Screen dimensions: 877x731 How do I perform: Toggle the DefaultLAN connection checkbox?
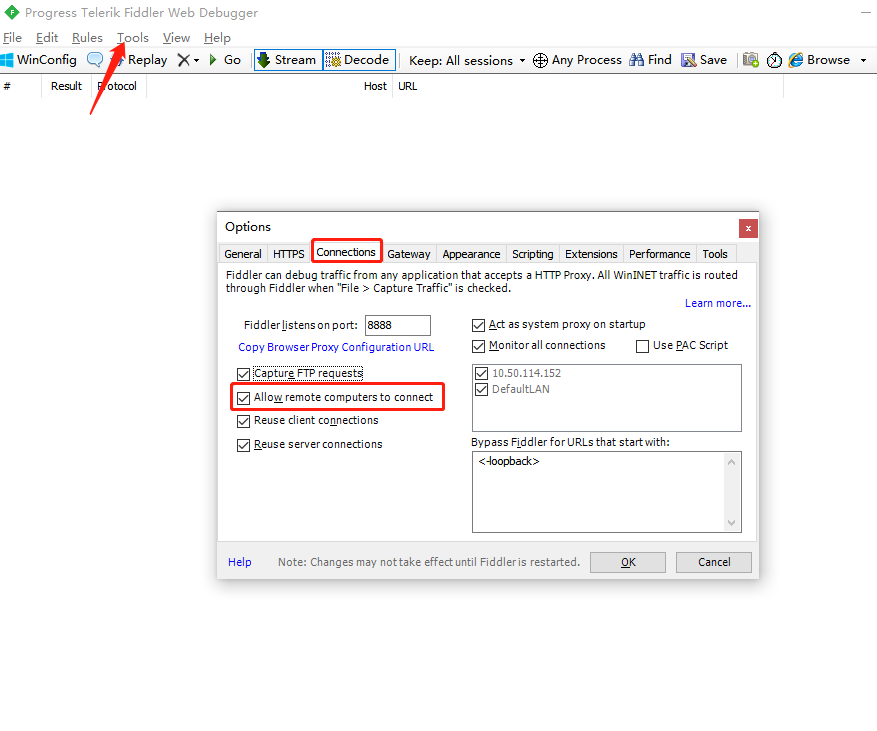[x=482, y=389]
